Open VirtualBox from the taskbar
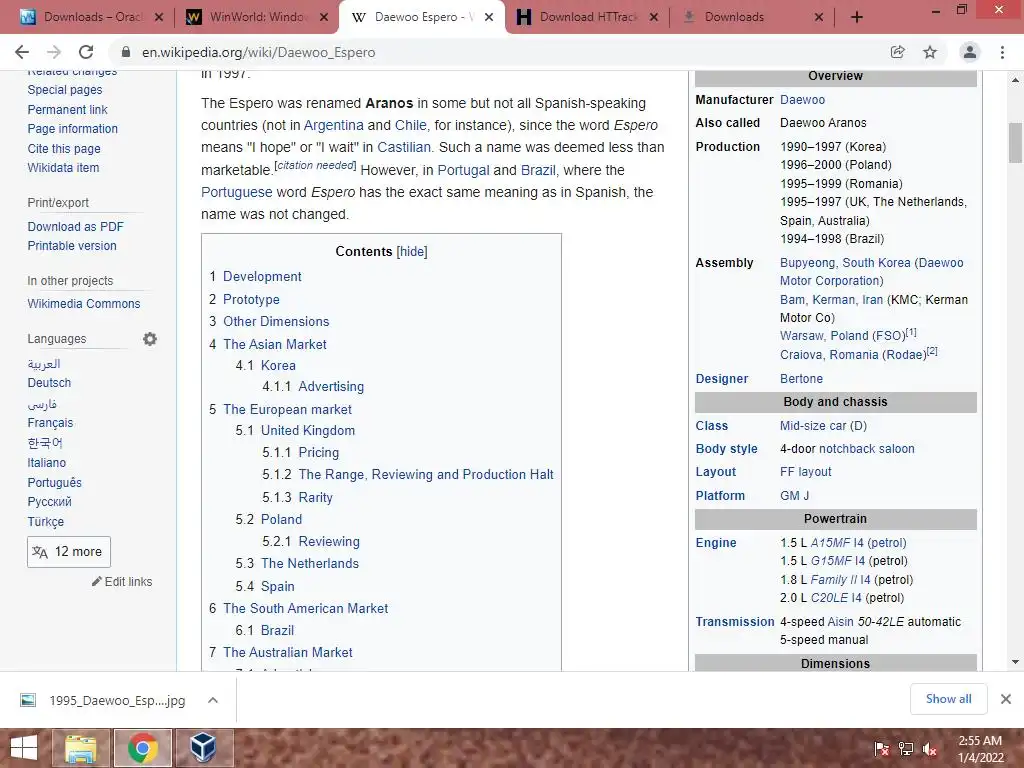1024x768 pixels. coord(203,748)
